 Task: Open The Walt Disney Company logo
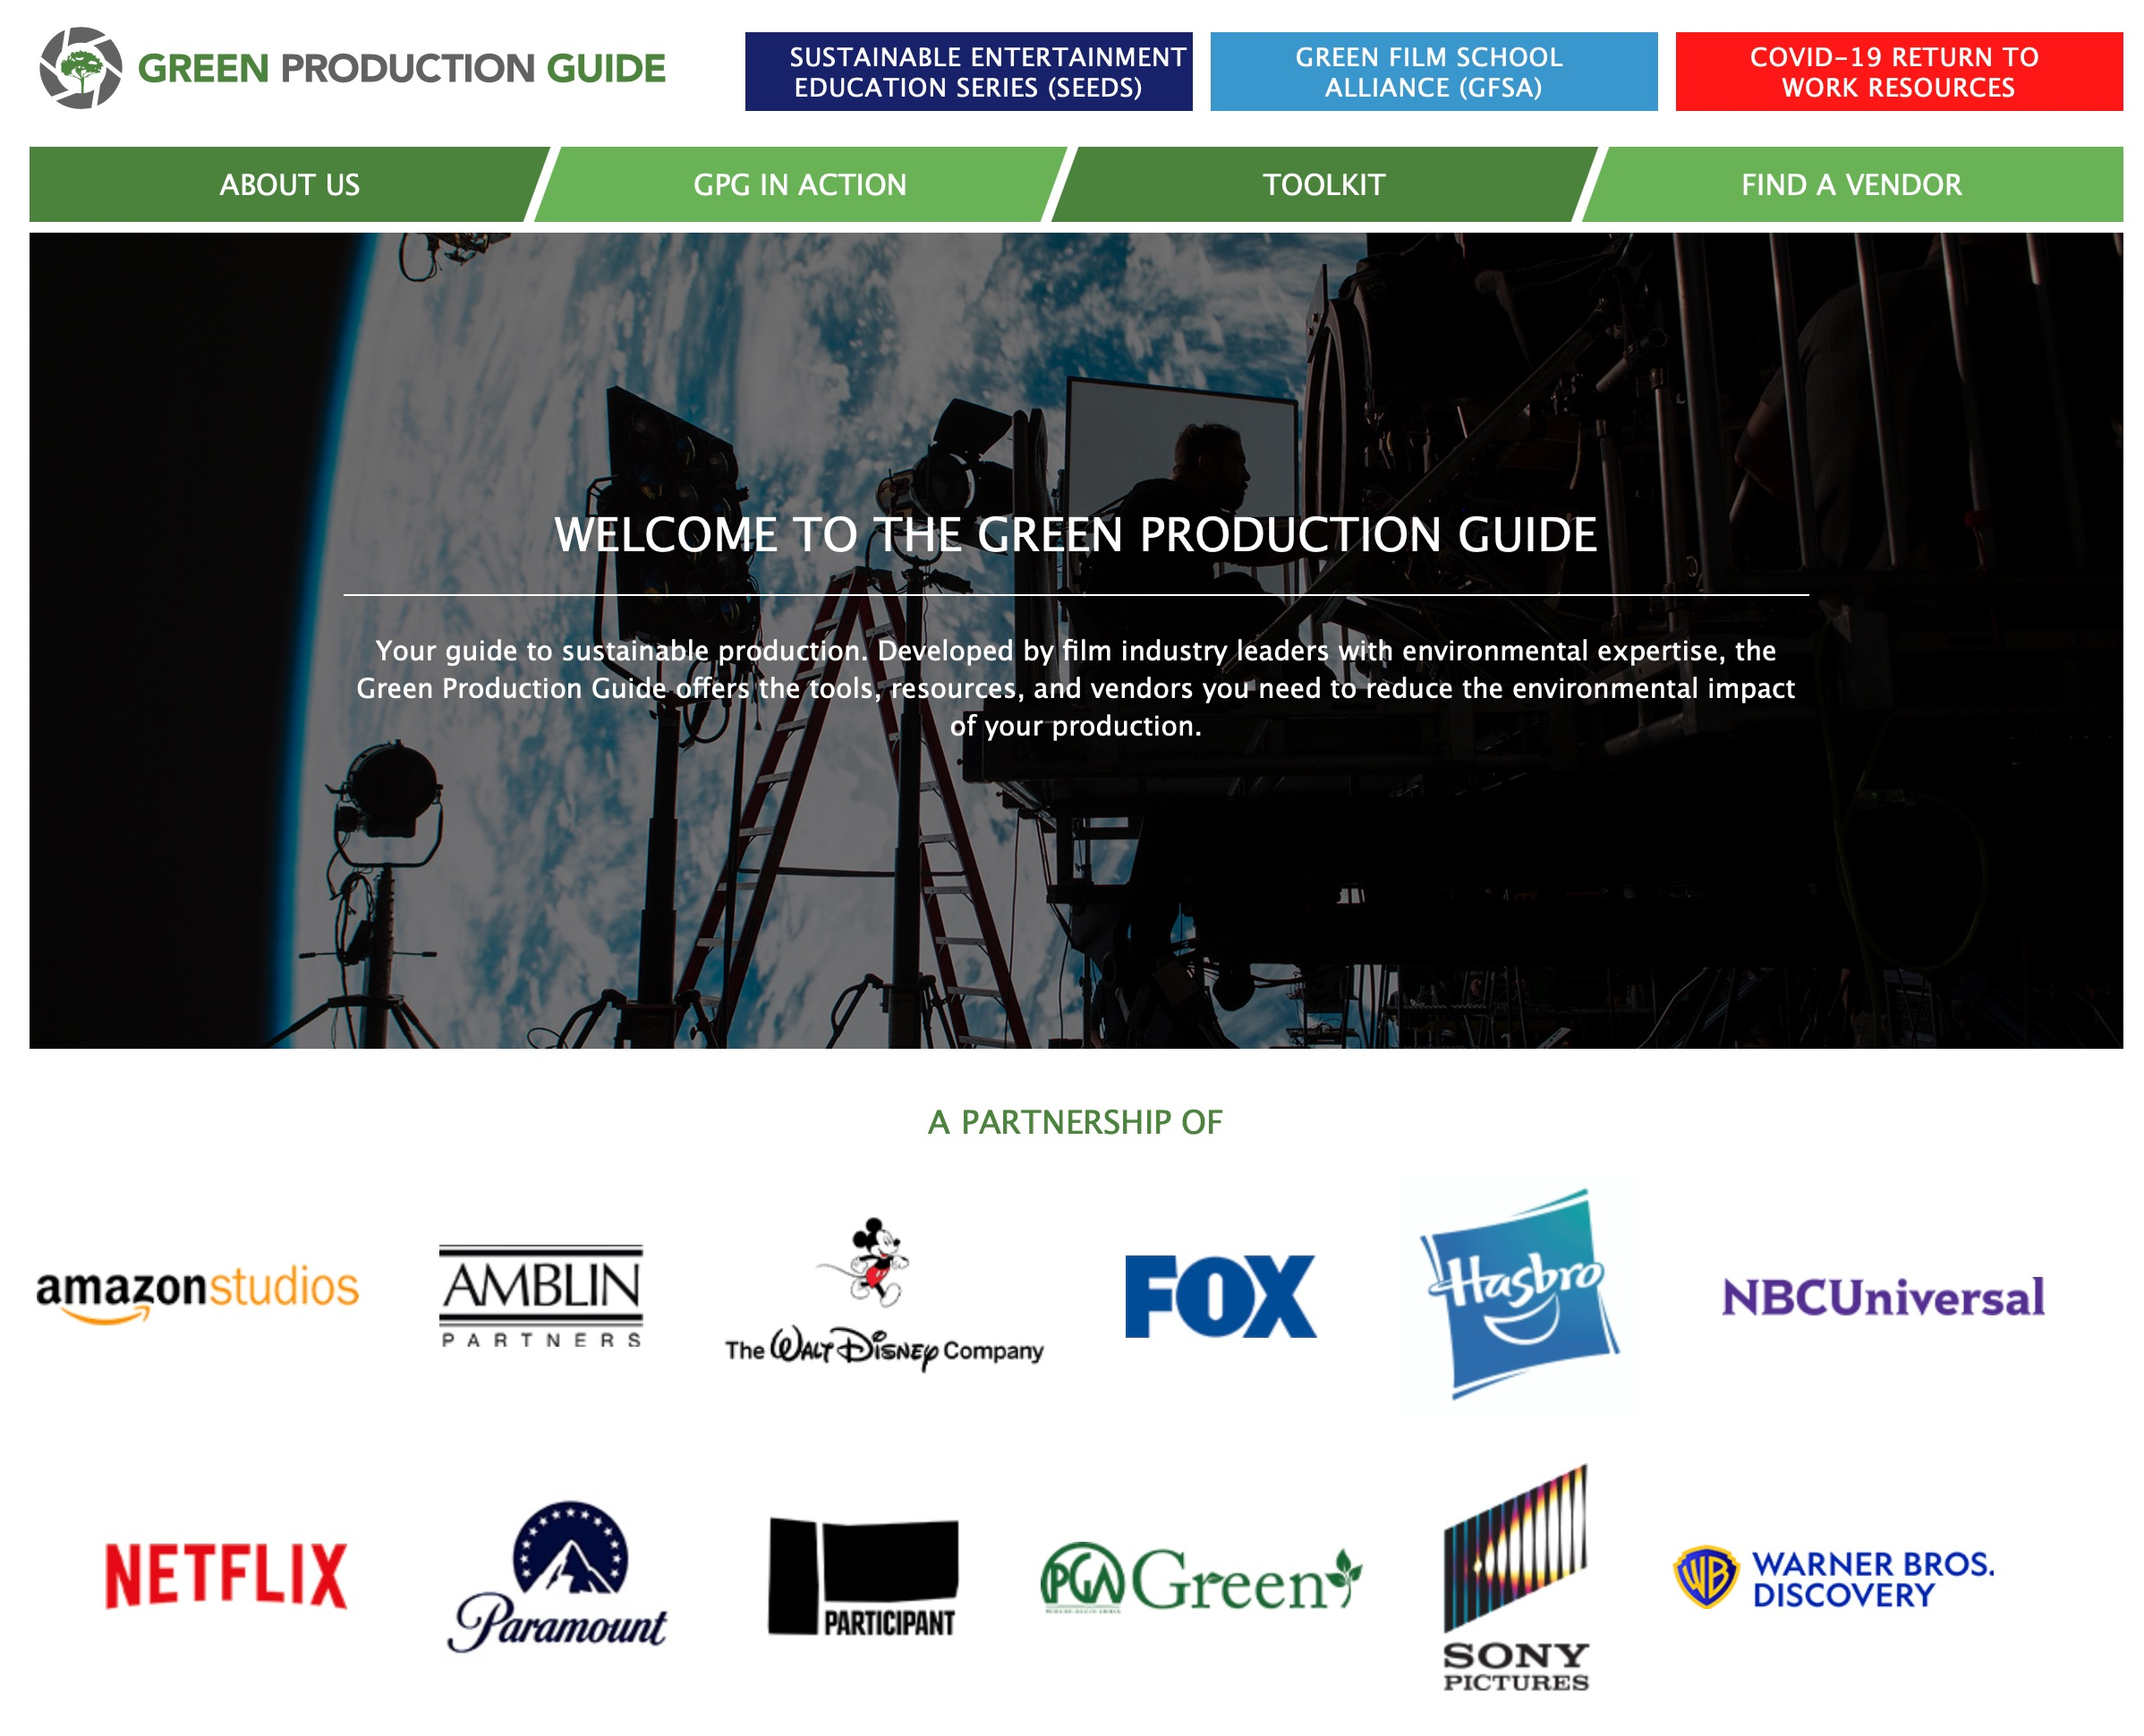(x=883, y=1295)
